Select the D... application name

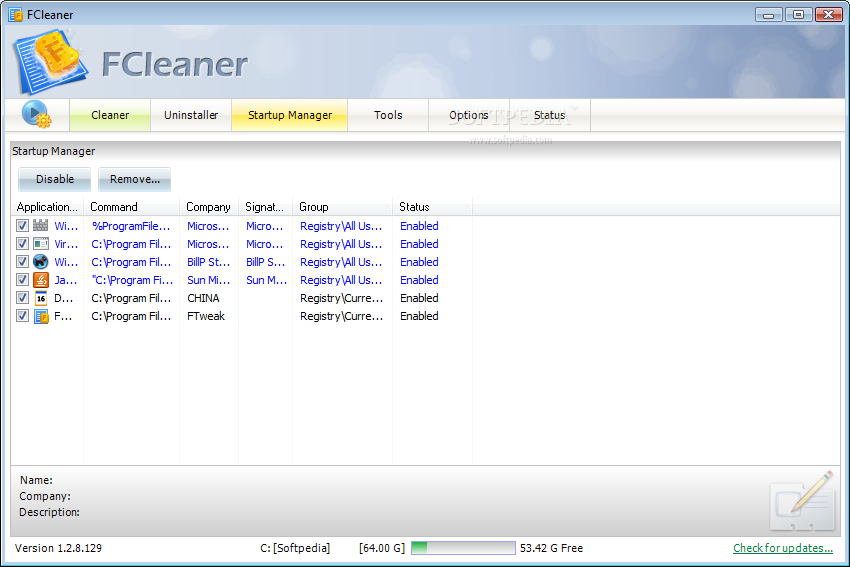[x=63, y=298]
